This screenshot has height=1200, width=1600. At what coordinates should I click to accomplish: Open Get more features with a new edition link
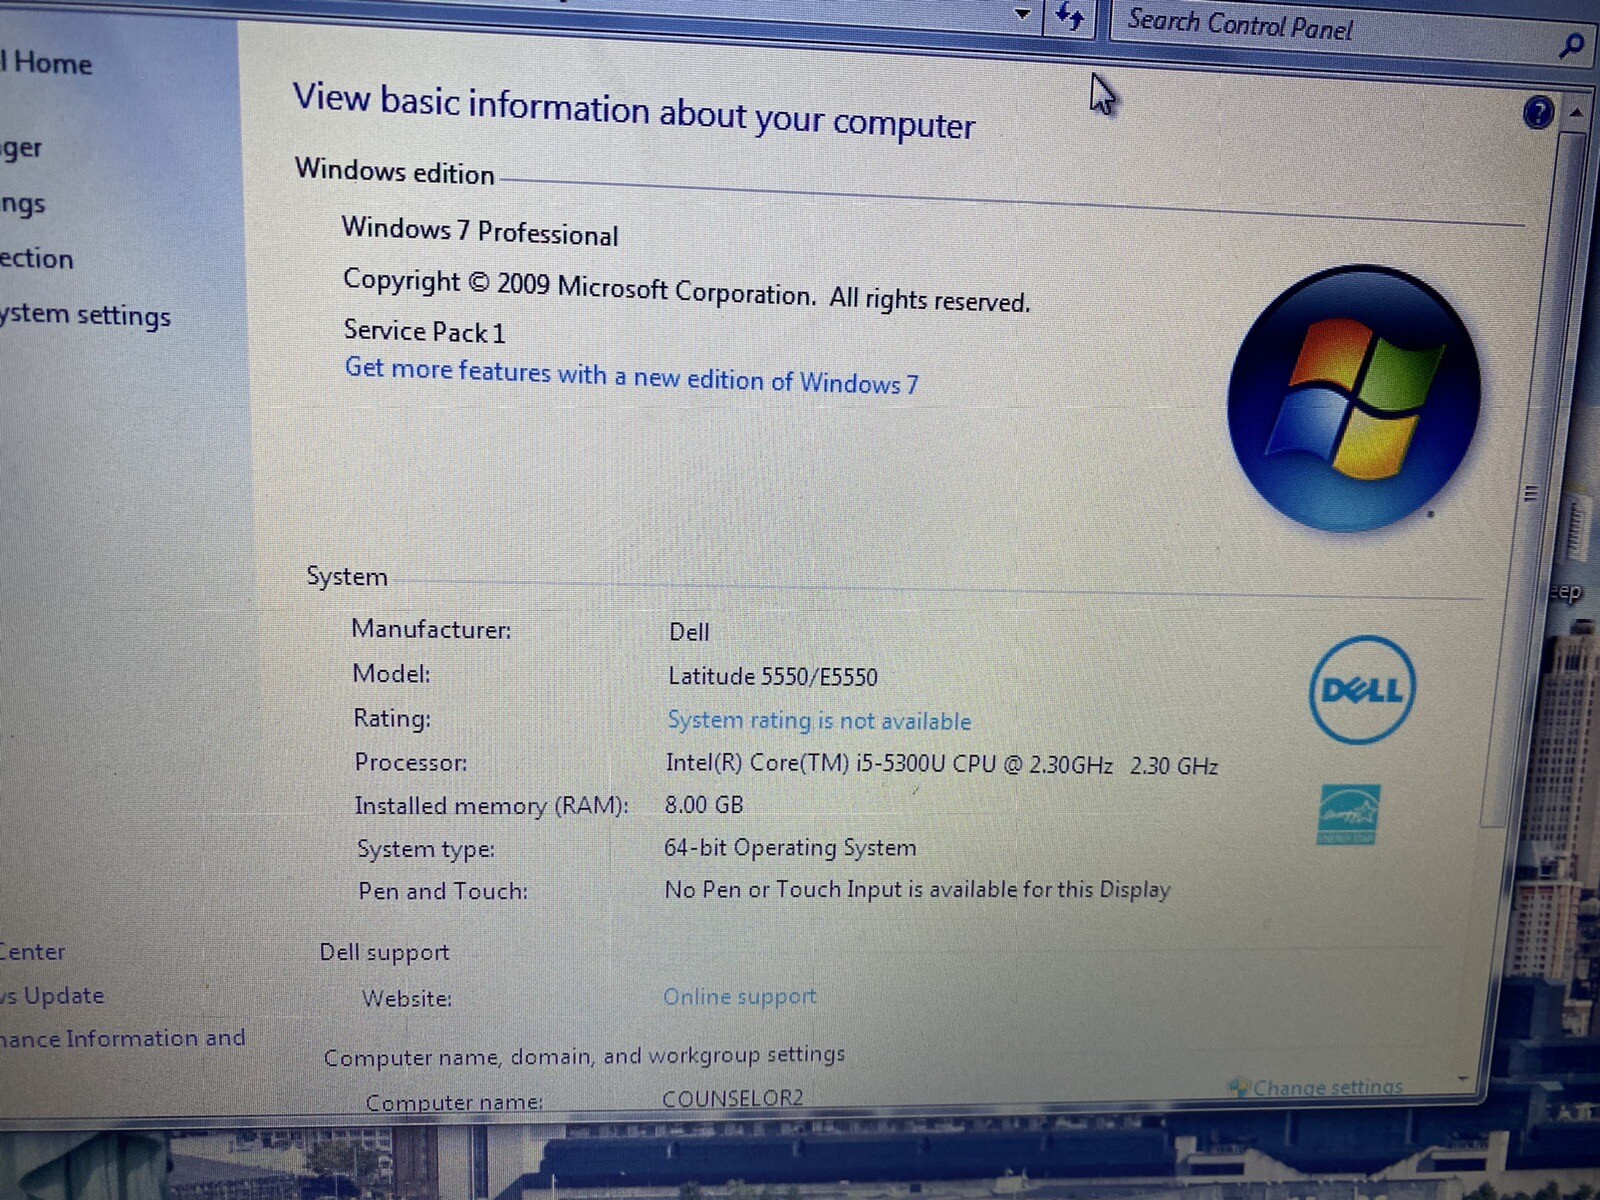click(x=631, y=376)
